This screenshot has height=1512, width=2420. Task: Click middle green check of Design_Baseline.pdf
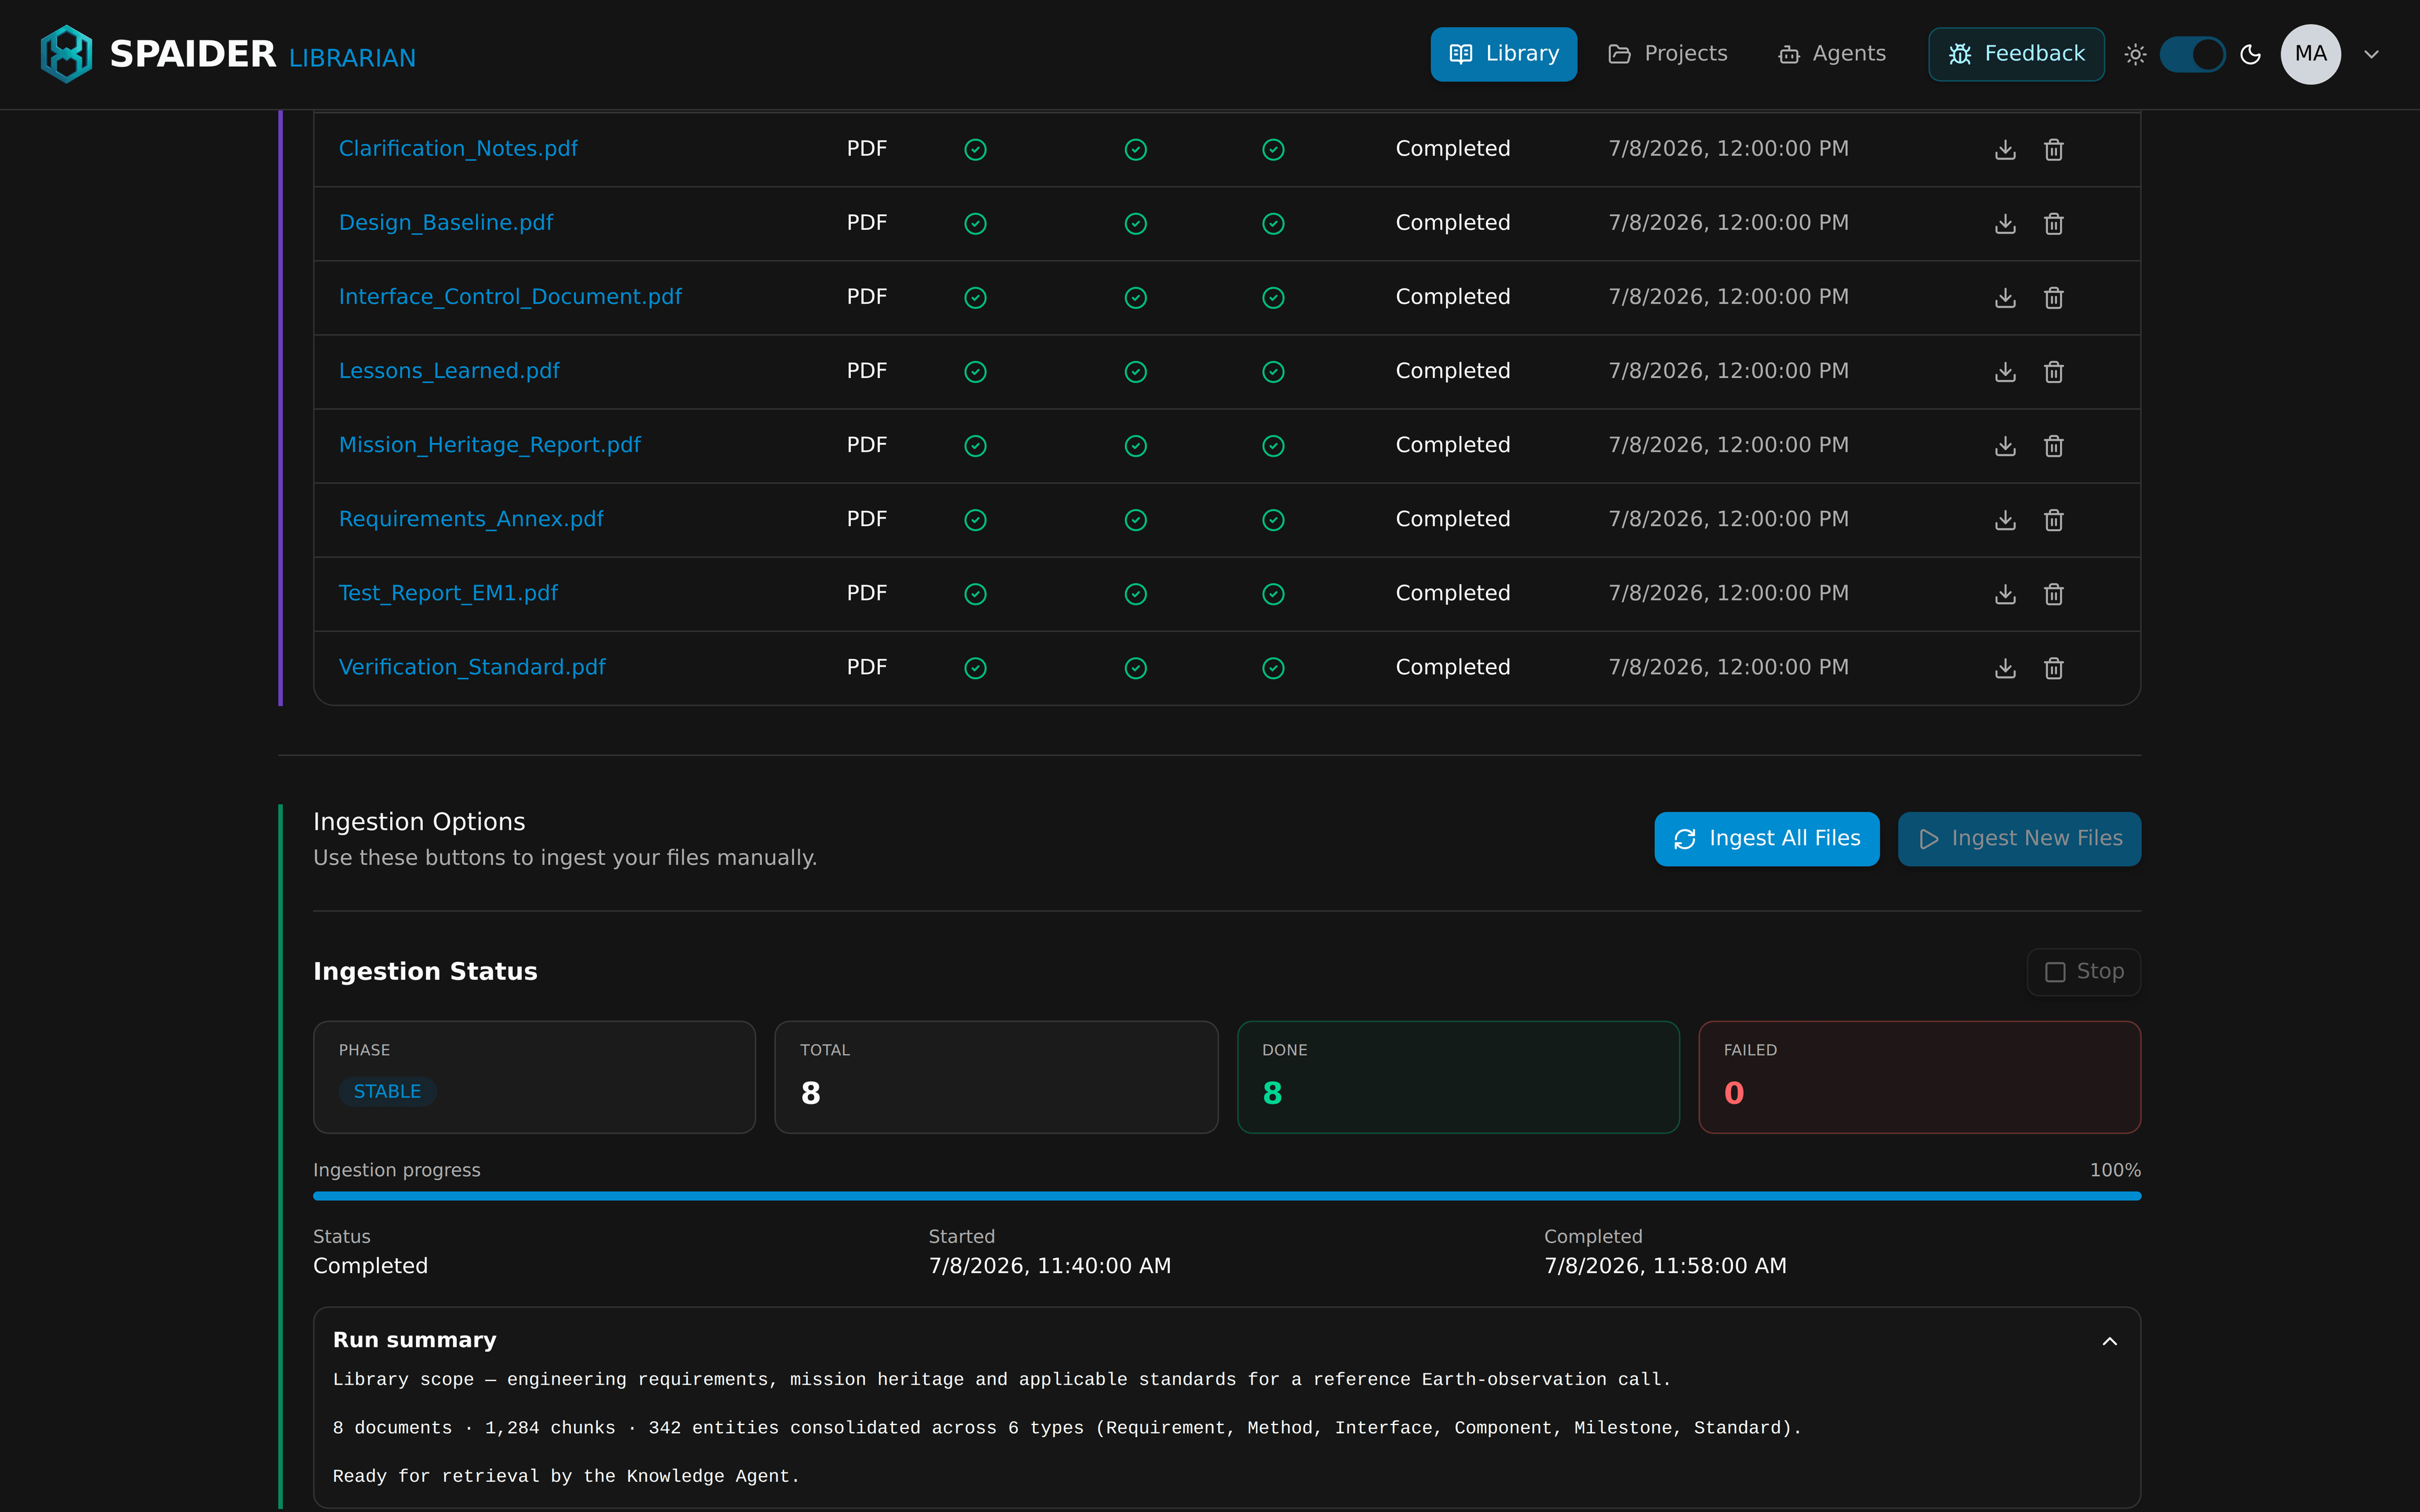[x=1135, y=223]
